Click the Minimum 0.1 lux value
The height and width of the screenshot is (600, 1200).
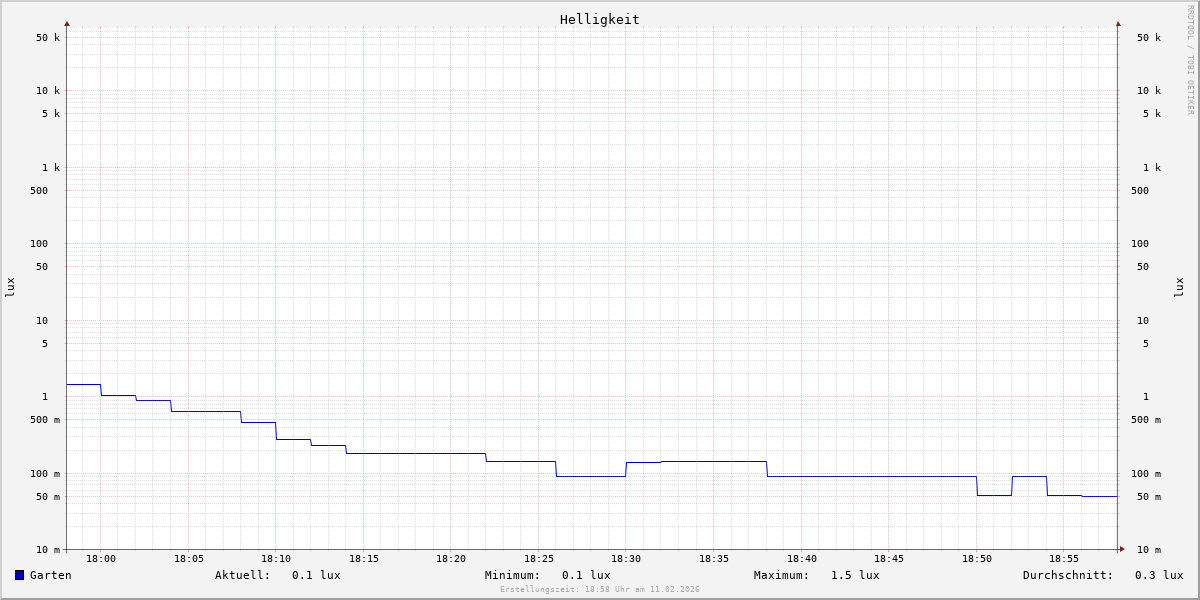(586, 575)
